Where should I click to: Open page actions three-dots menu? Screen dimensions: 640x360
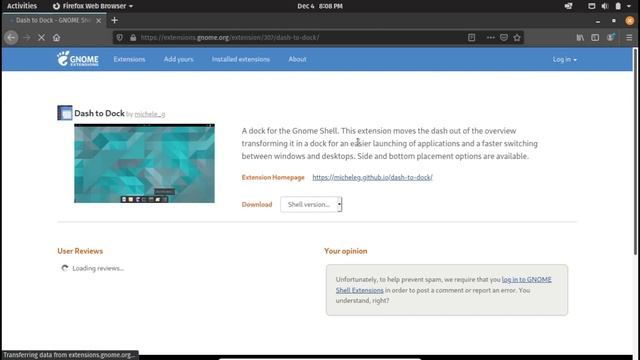tap(491, 38)
